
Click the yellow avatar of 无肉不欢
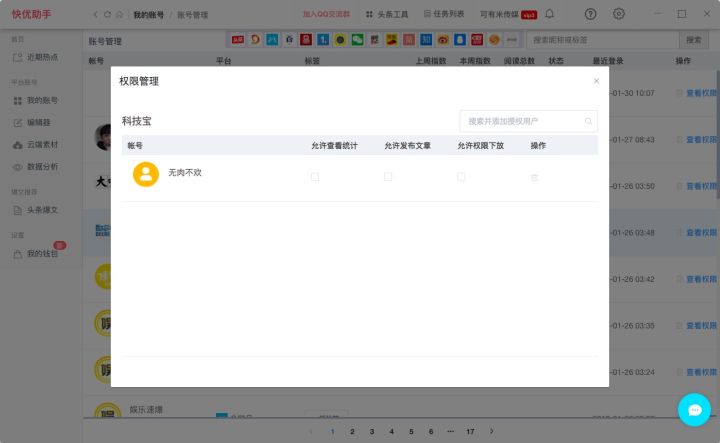(x=146, y=174)
